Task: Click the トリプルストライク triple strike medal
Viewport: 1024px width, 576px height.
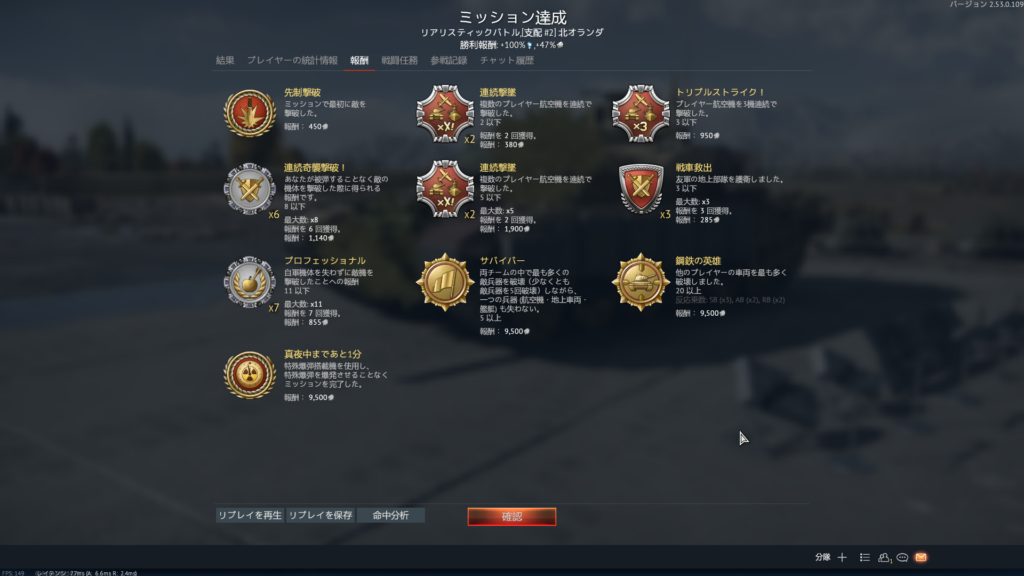Action: pos(641,114)
